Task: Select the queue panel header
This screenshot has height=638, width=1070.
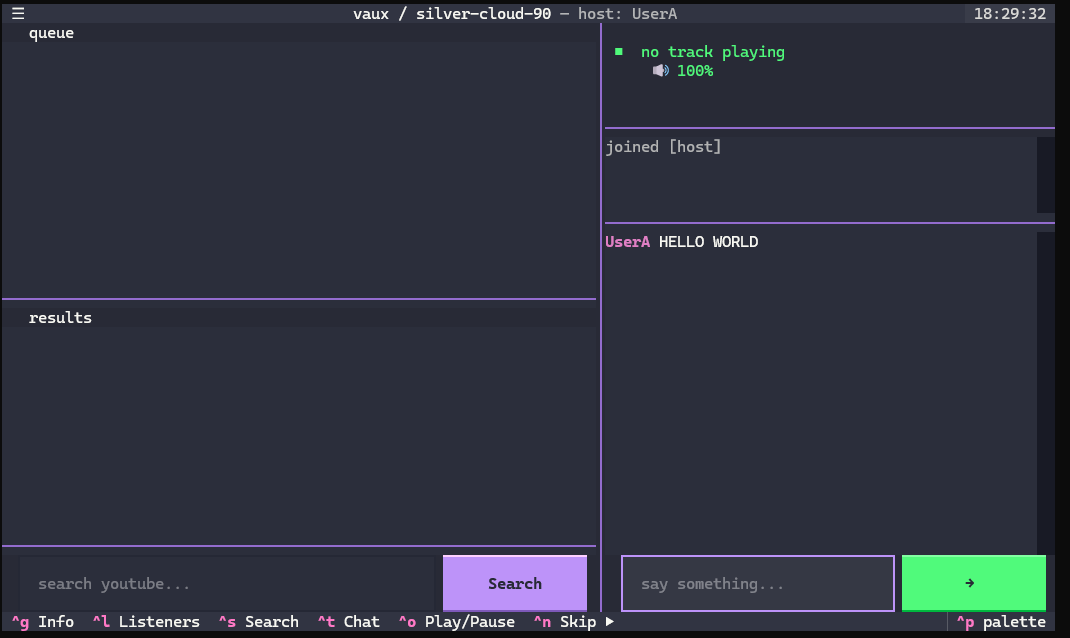Action: pyautogui.click(x=299, y=33)
